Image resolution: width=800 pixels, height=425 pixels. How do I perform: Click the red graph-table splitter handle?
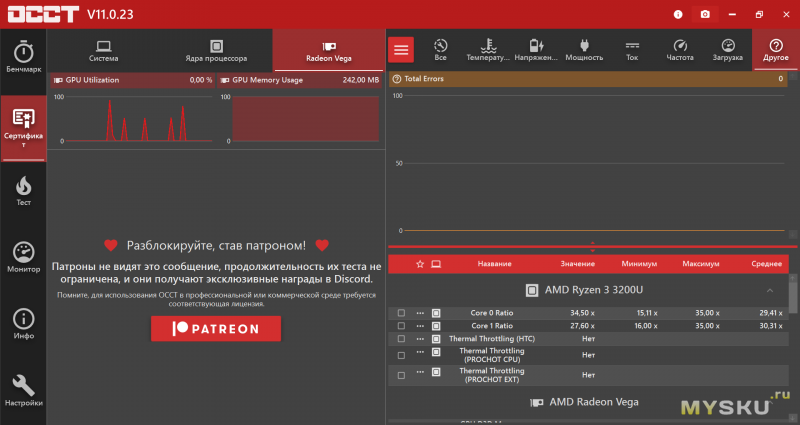coord(592,247)
